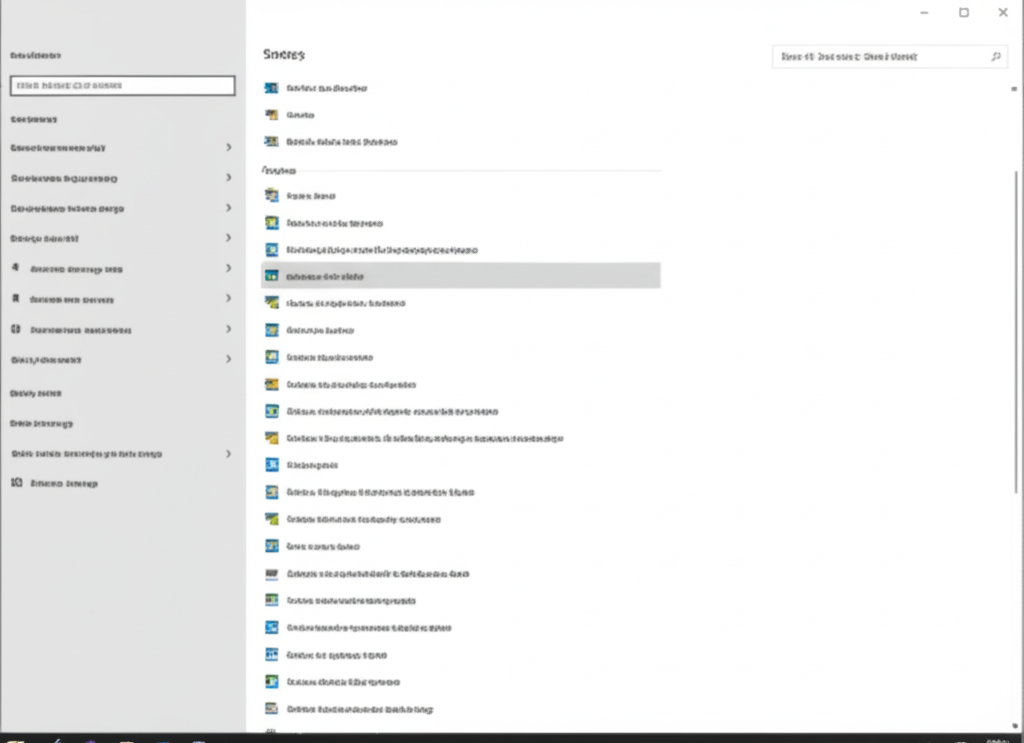Viewport: 1024px width, 743px height.
Task: Click the icon of the first listed result
Action: 272,87
